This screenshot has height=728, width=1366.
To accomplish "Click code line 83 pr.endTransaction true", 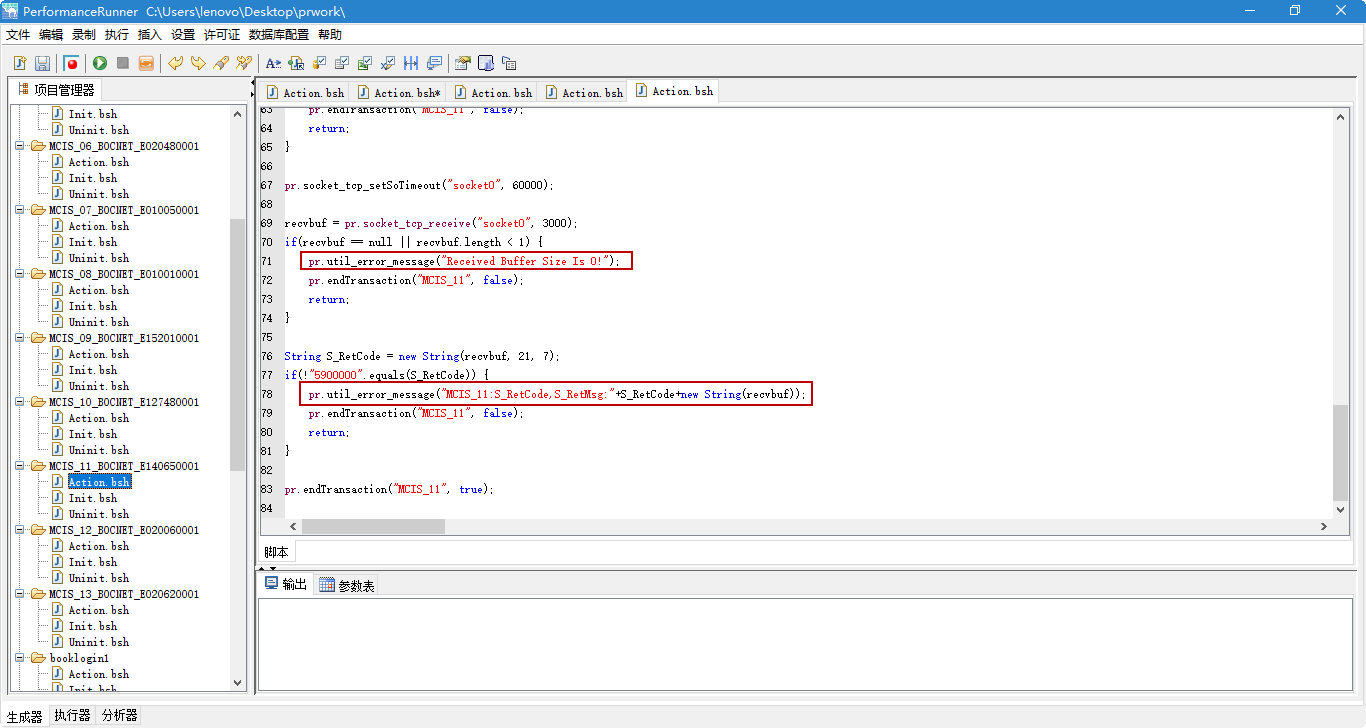I will [x=389, y=489].
